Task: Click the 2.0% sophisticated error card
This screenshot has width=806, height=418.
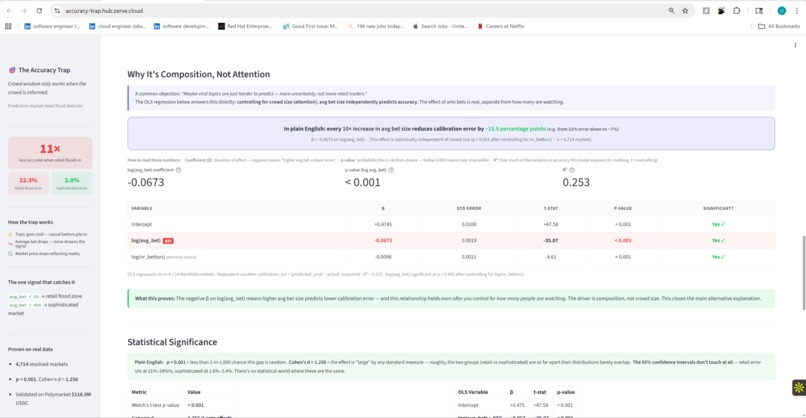Action: click(x=71, y=183)
